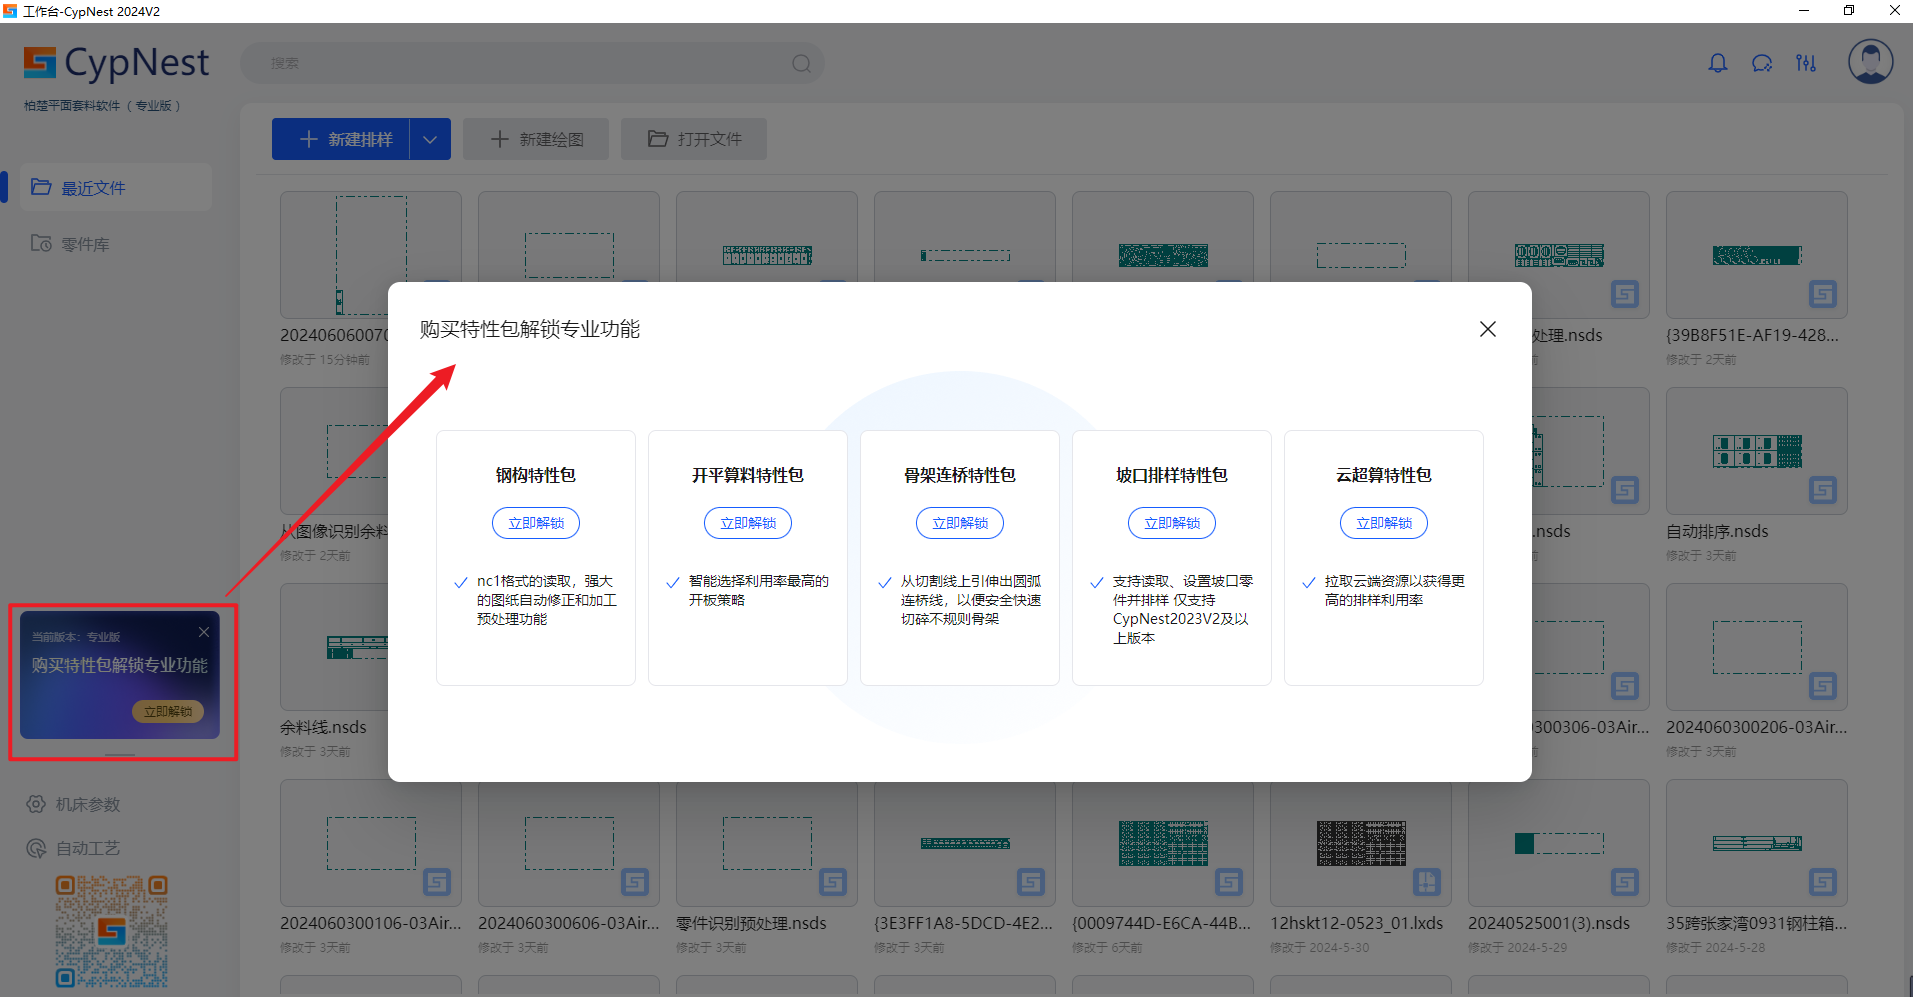
Task: Open the 35跨张家湾0931钢柱箱... file thumbnail
Action: pos(1756,843)
